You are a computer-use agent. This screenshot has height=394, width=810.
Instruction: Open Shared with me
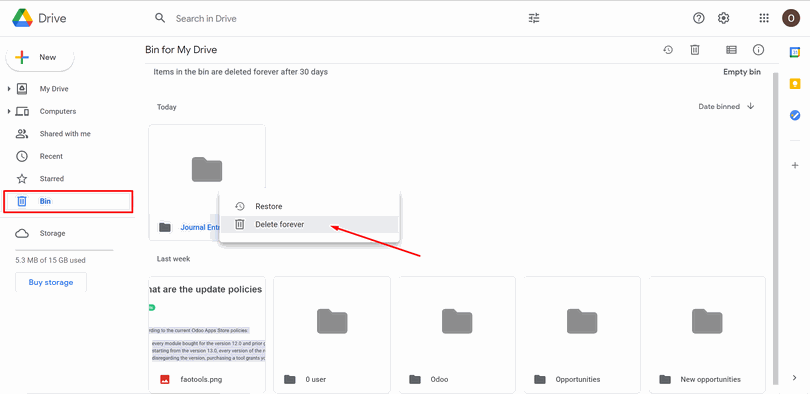point(65,134)
